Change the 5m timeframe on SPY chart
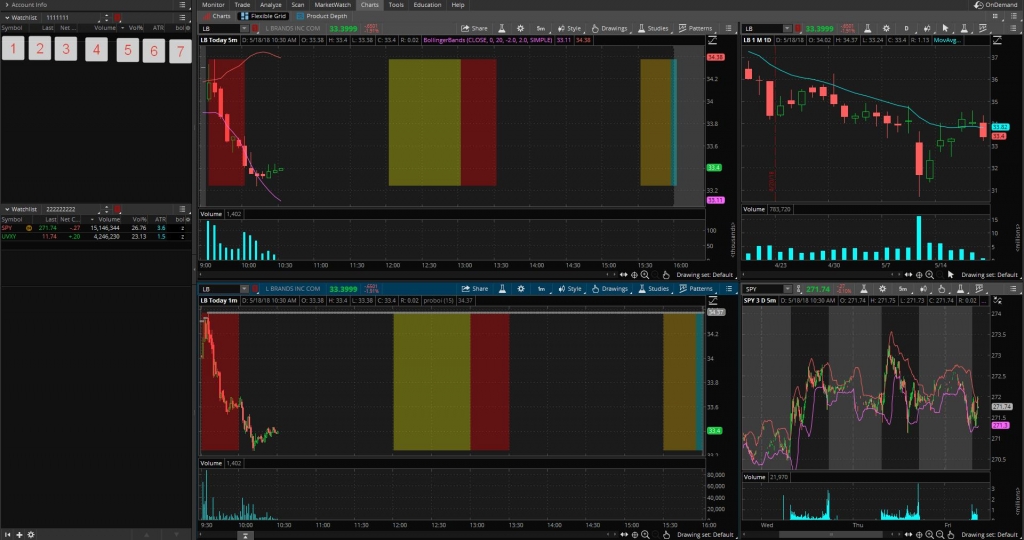Screen dimensions: 1024x540 tap(903, 289)
